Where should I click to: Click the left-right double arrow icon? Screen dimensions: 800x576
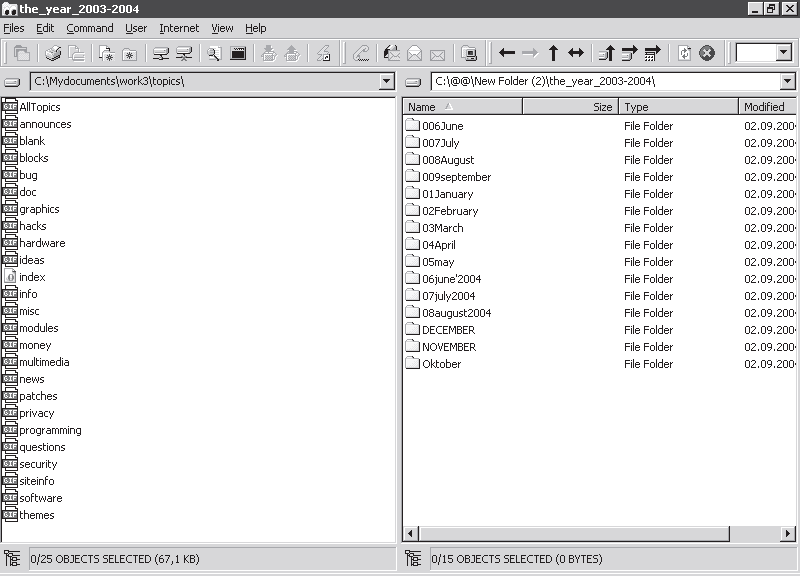pyautogui.click(x=576, y=53)
